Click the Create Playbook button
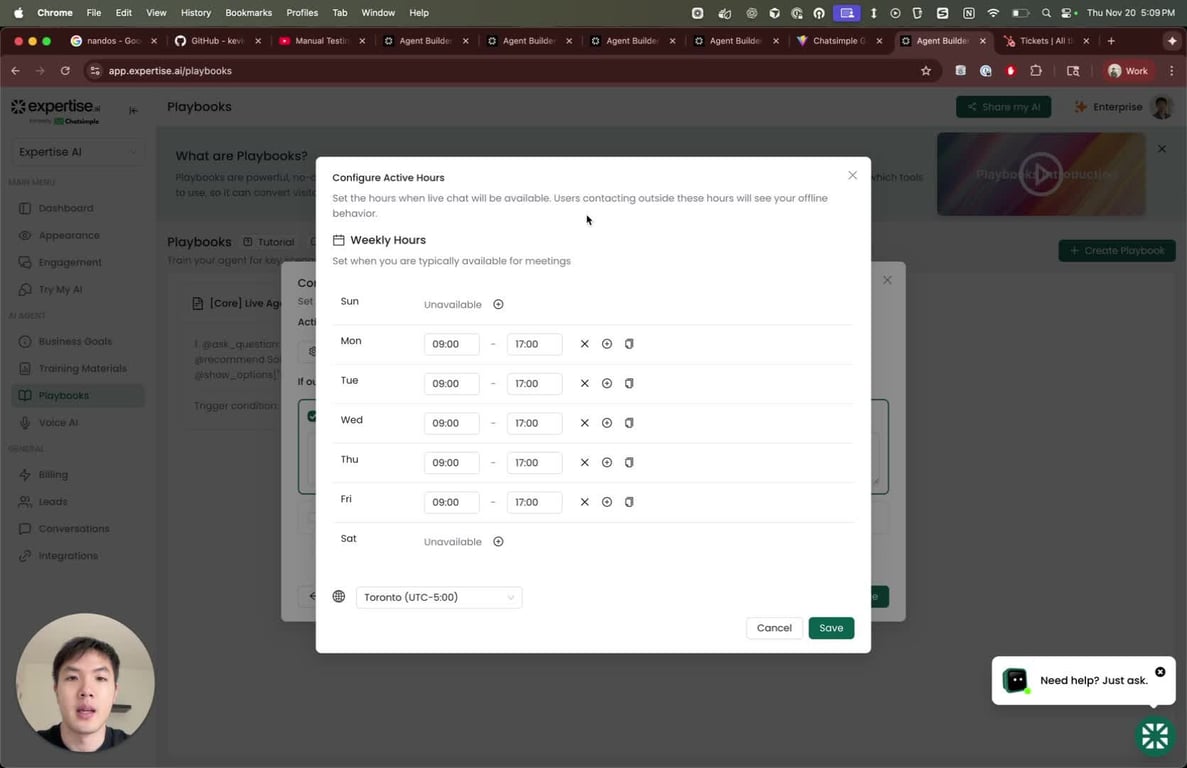Image resolution: width=1187 pixels, height=768 pixels. [1117, 250]
